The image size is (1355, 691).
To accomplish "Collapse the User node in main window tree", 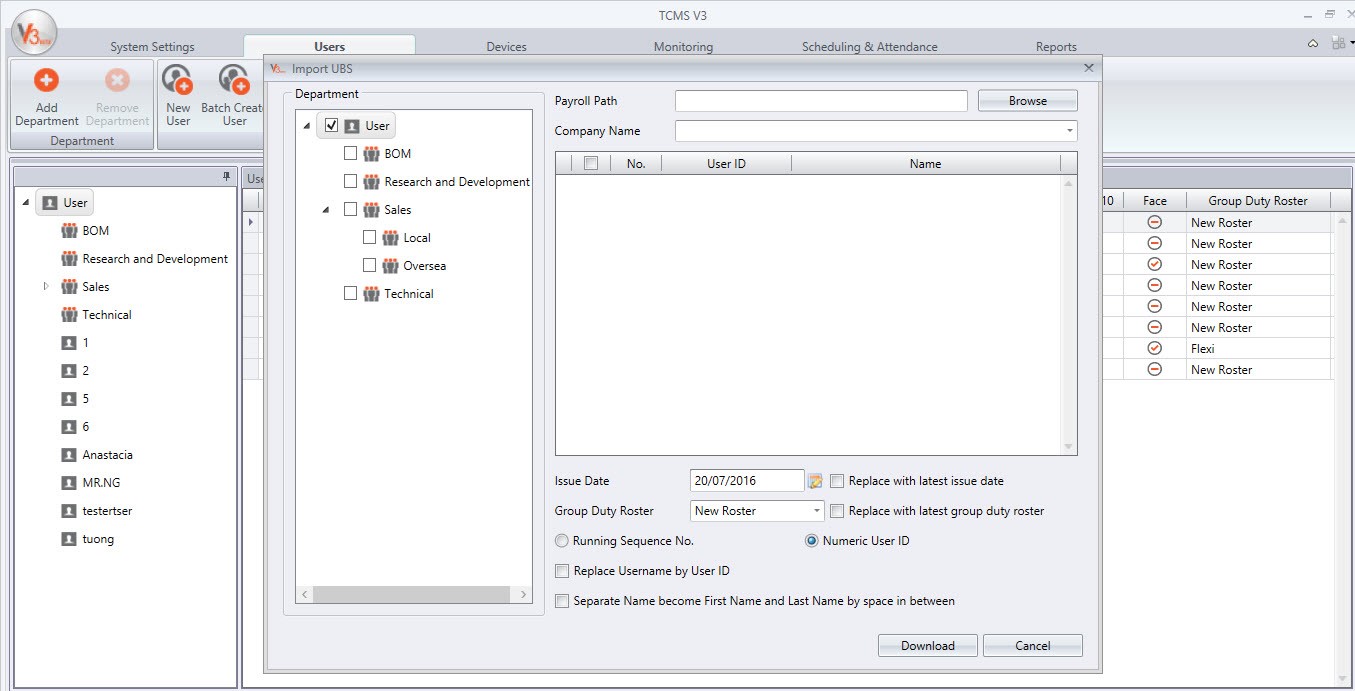I will pos(25,203).
